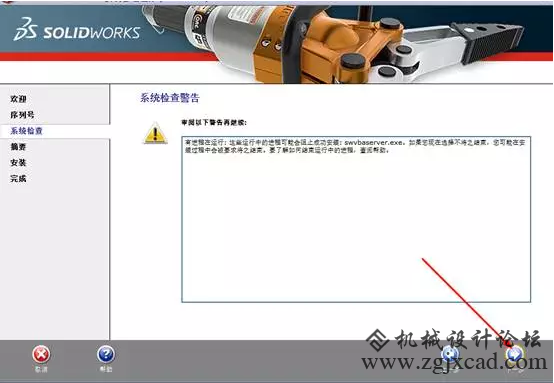Screen dimensions: 554x383
Task: Go back with the Previous arrow icon
Action: click(450, 354)
